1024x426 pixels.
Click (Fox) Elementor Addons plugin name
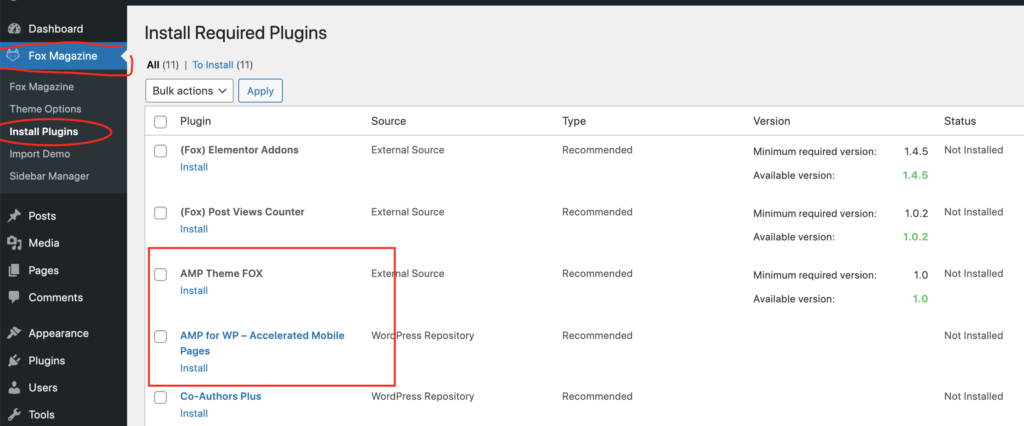click(x=239, y=150)
